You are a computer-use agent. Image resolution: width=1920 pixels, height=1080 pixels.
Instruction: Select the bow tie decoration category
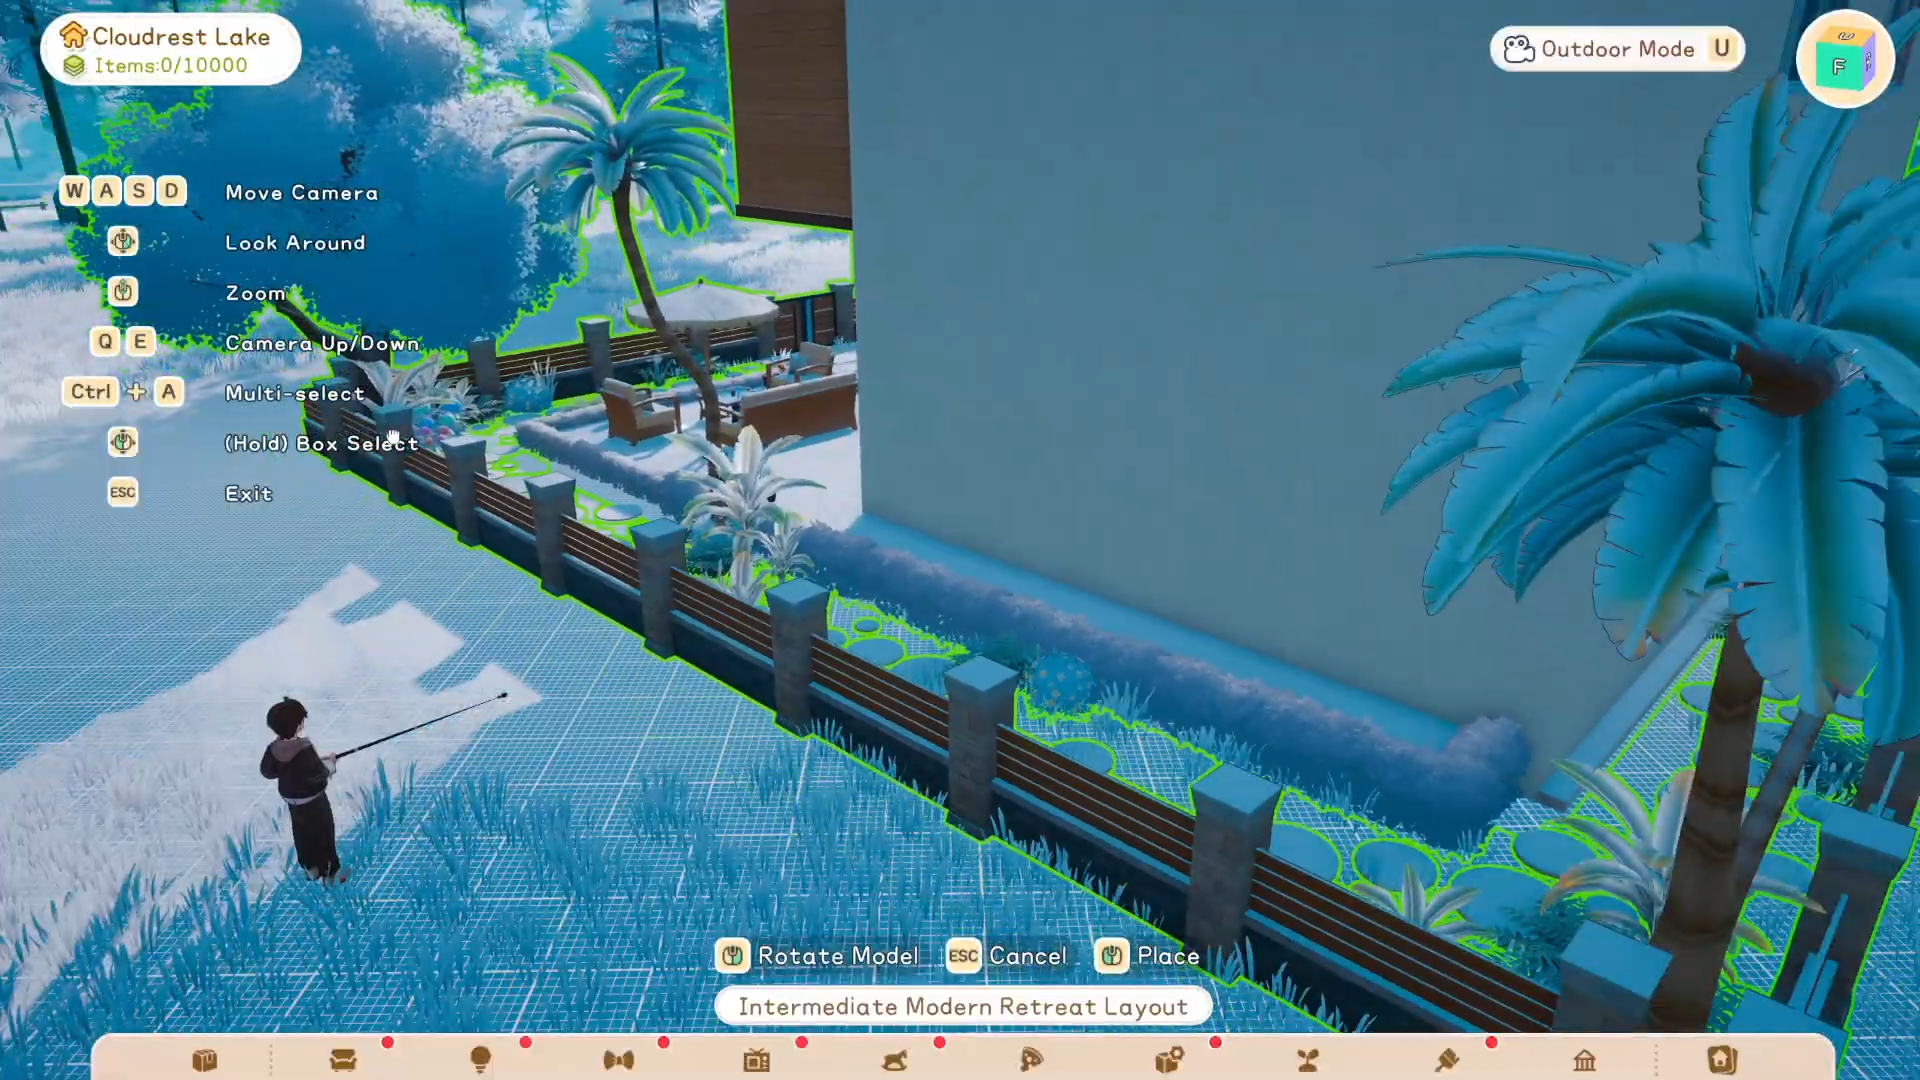(619, 1060)
